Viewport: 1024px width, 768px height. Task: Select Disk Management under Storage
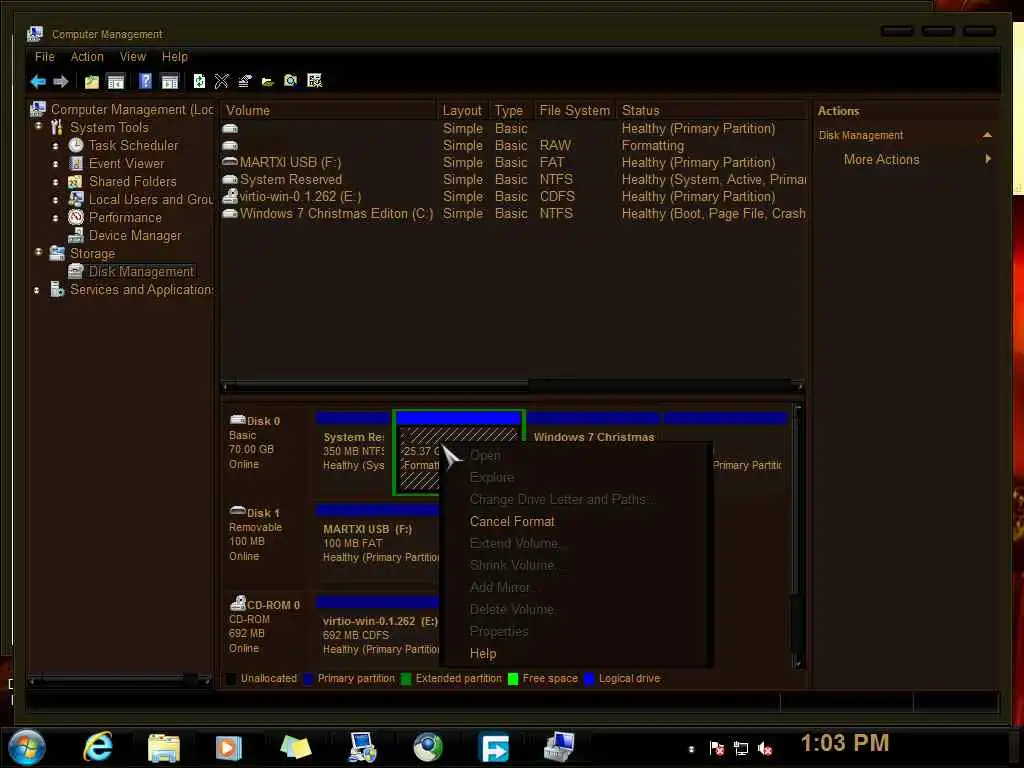tap(141, 272)
